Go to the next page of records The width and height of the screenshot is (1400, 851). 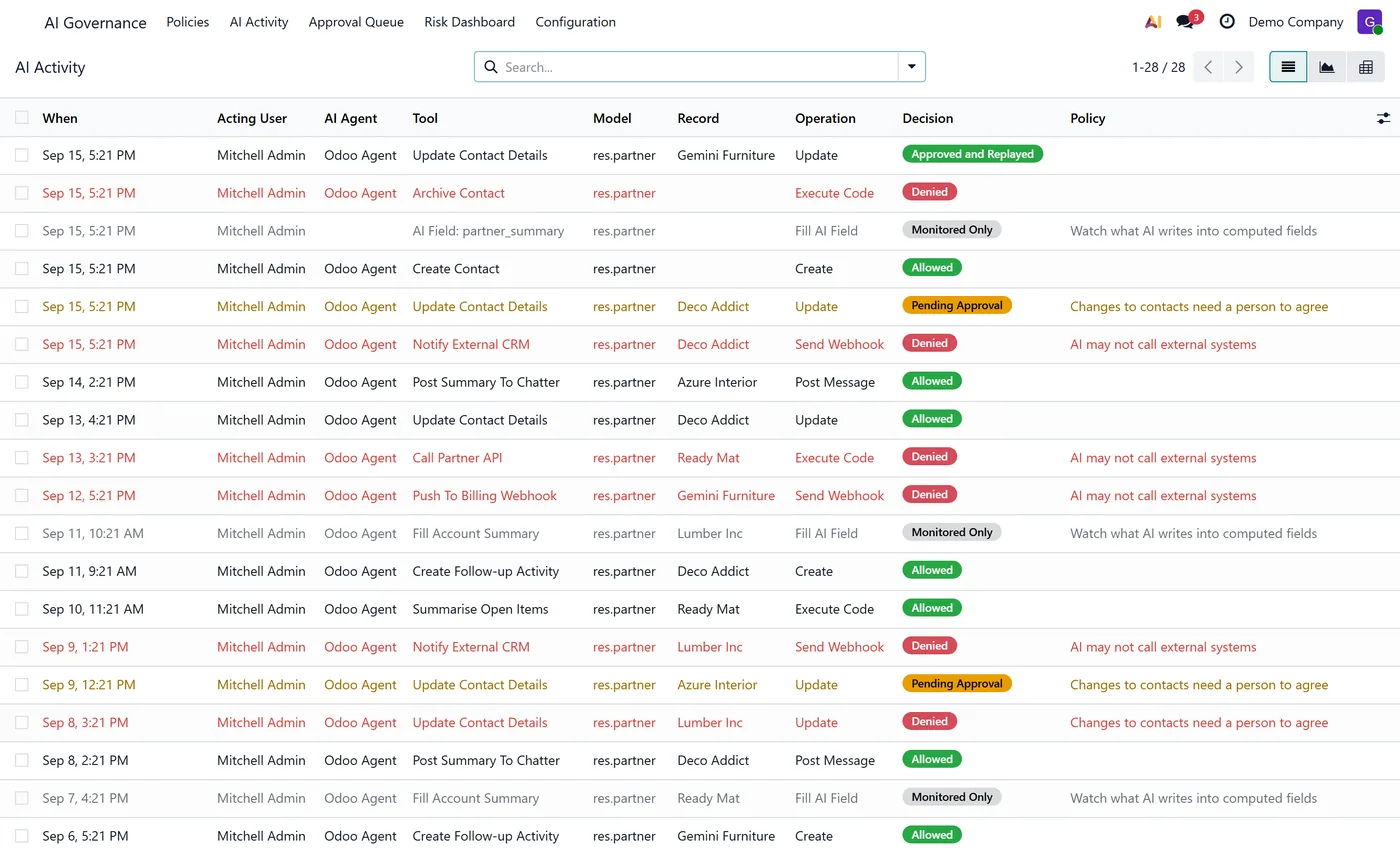click(x=1239, y=67)
